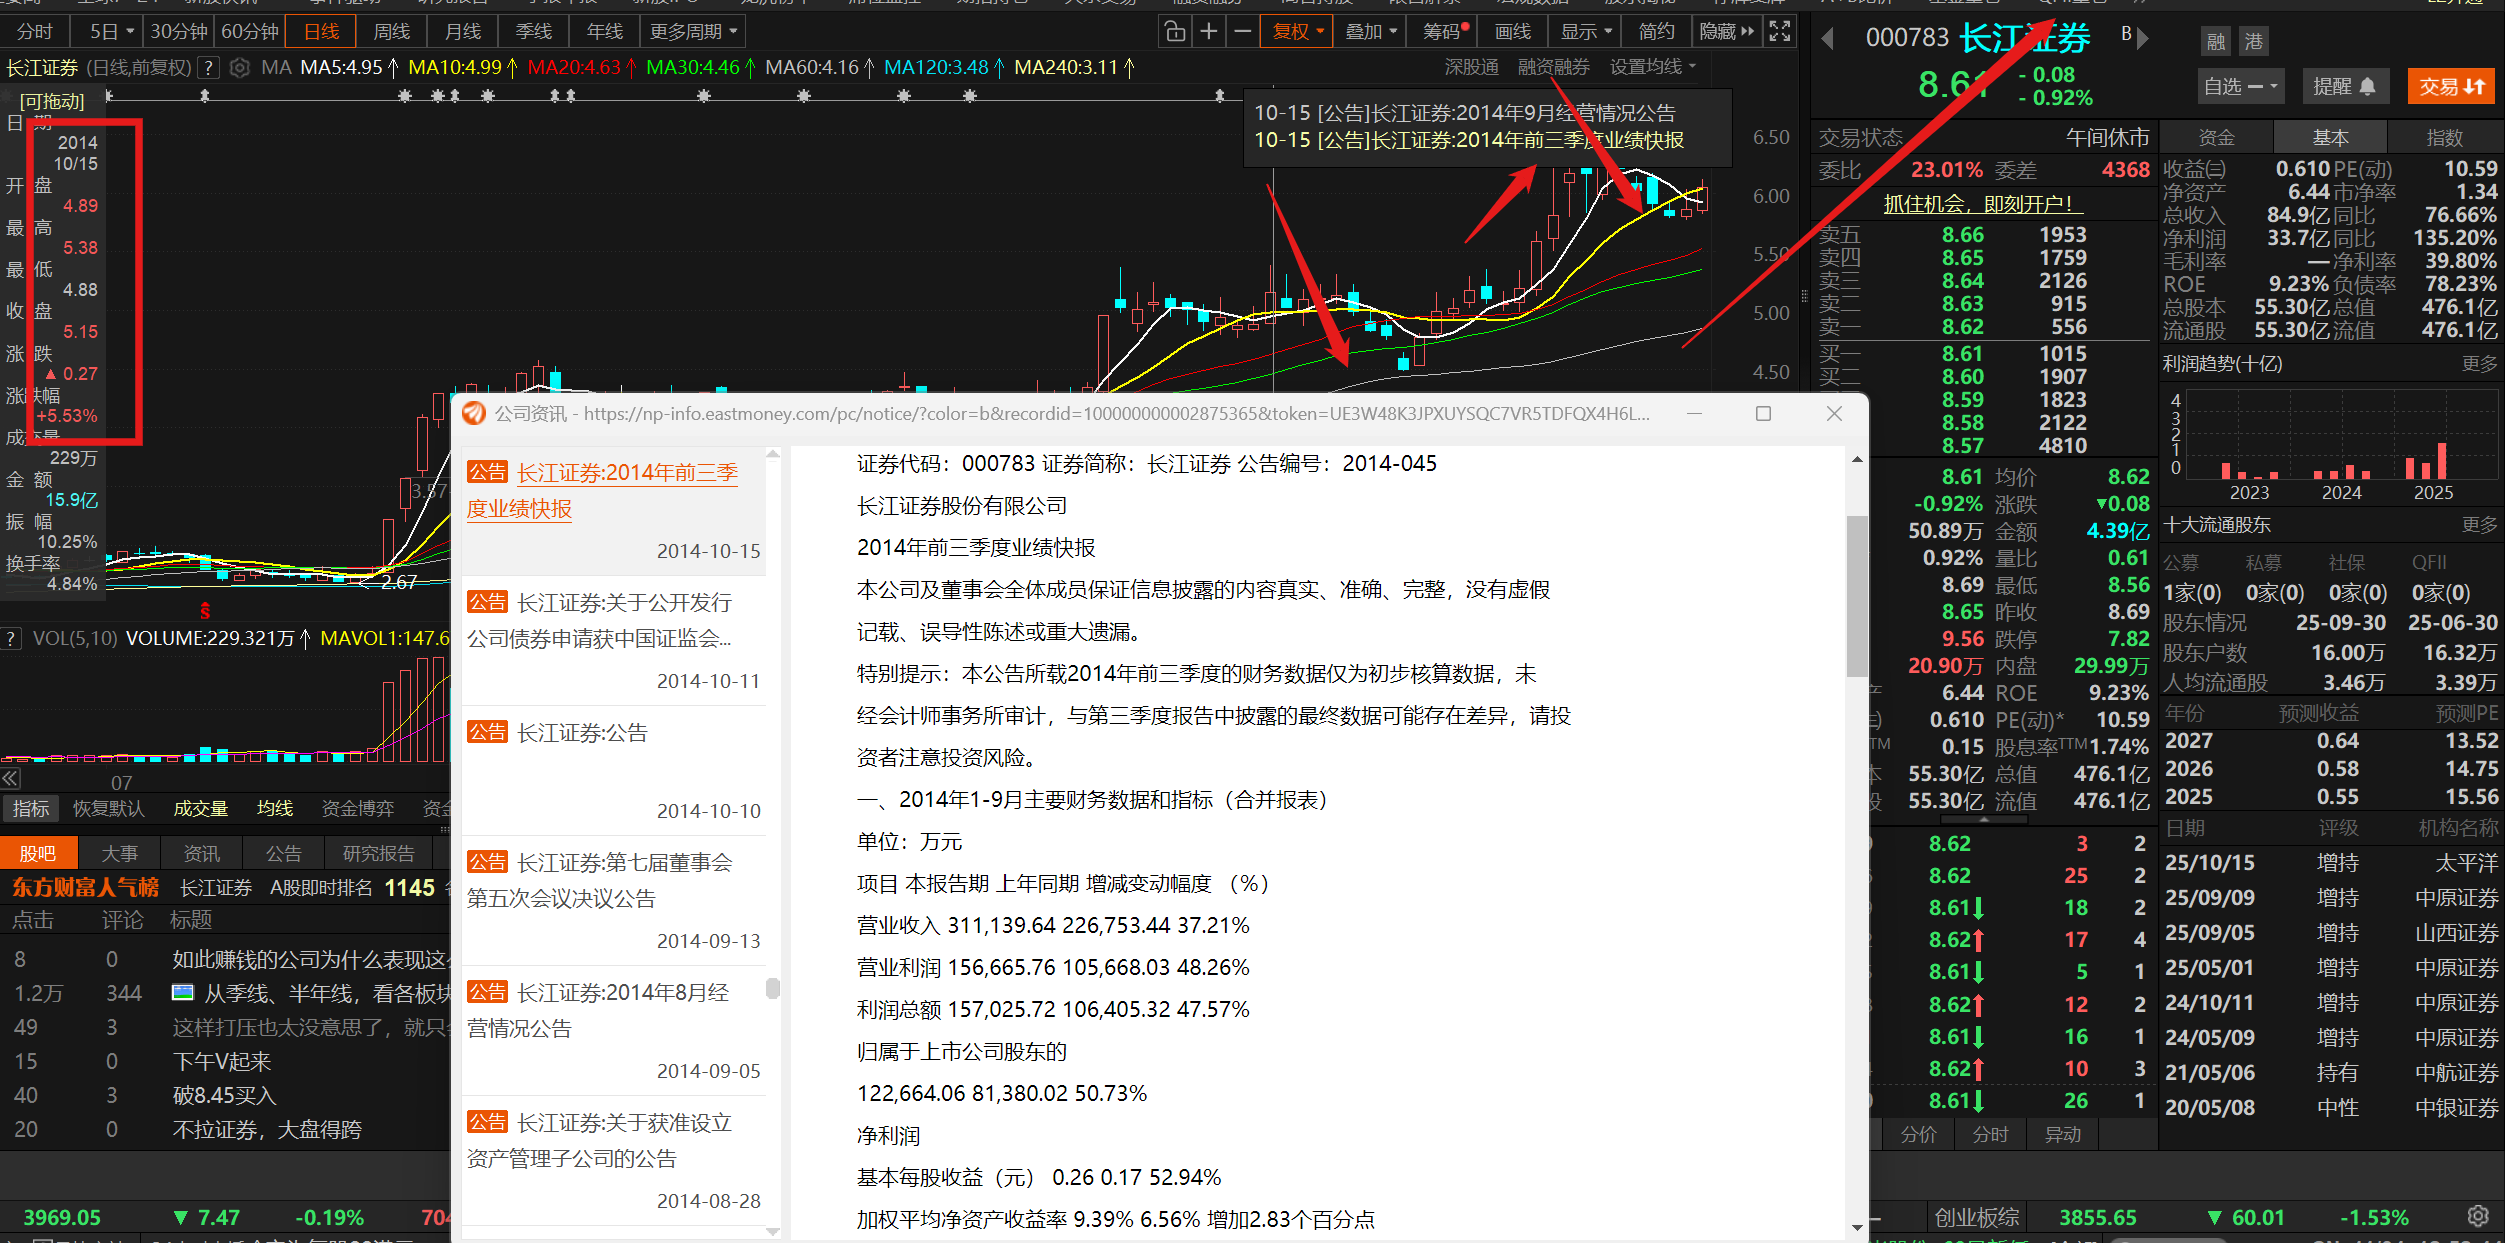Expand 更多周期 period dropdown
The height and width of the screenshot is (1243, 2508).
[693, 32]
